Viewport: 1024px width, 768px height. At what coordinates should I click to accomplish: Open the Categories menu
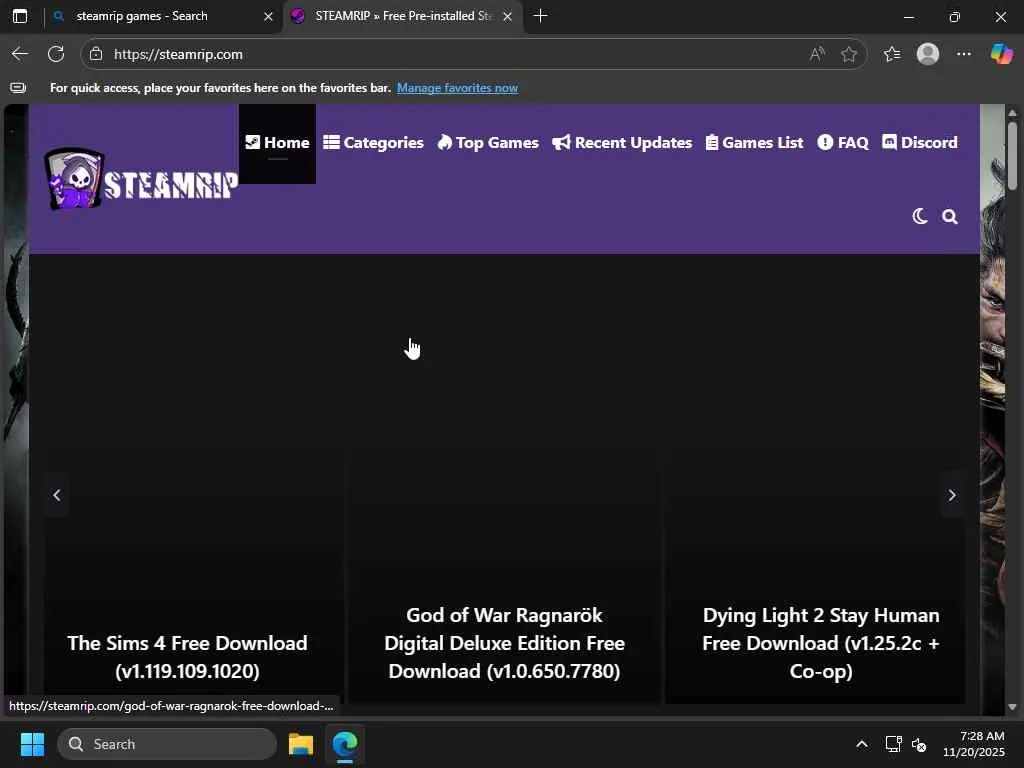pos(374,143)
